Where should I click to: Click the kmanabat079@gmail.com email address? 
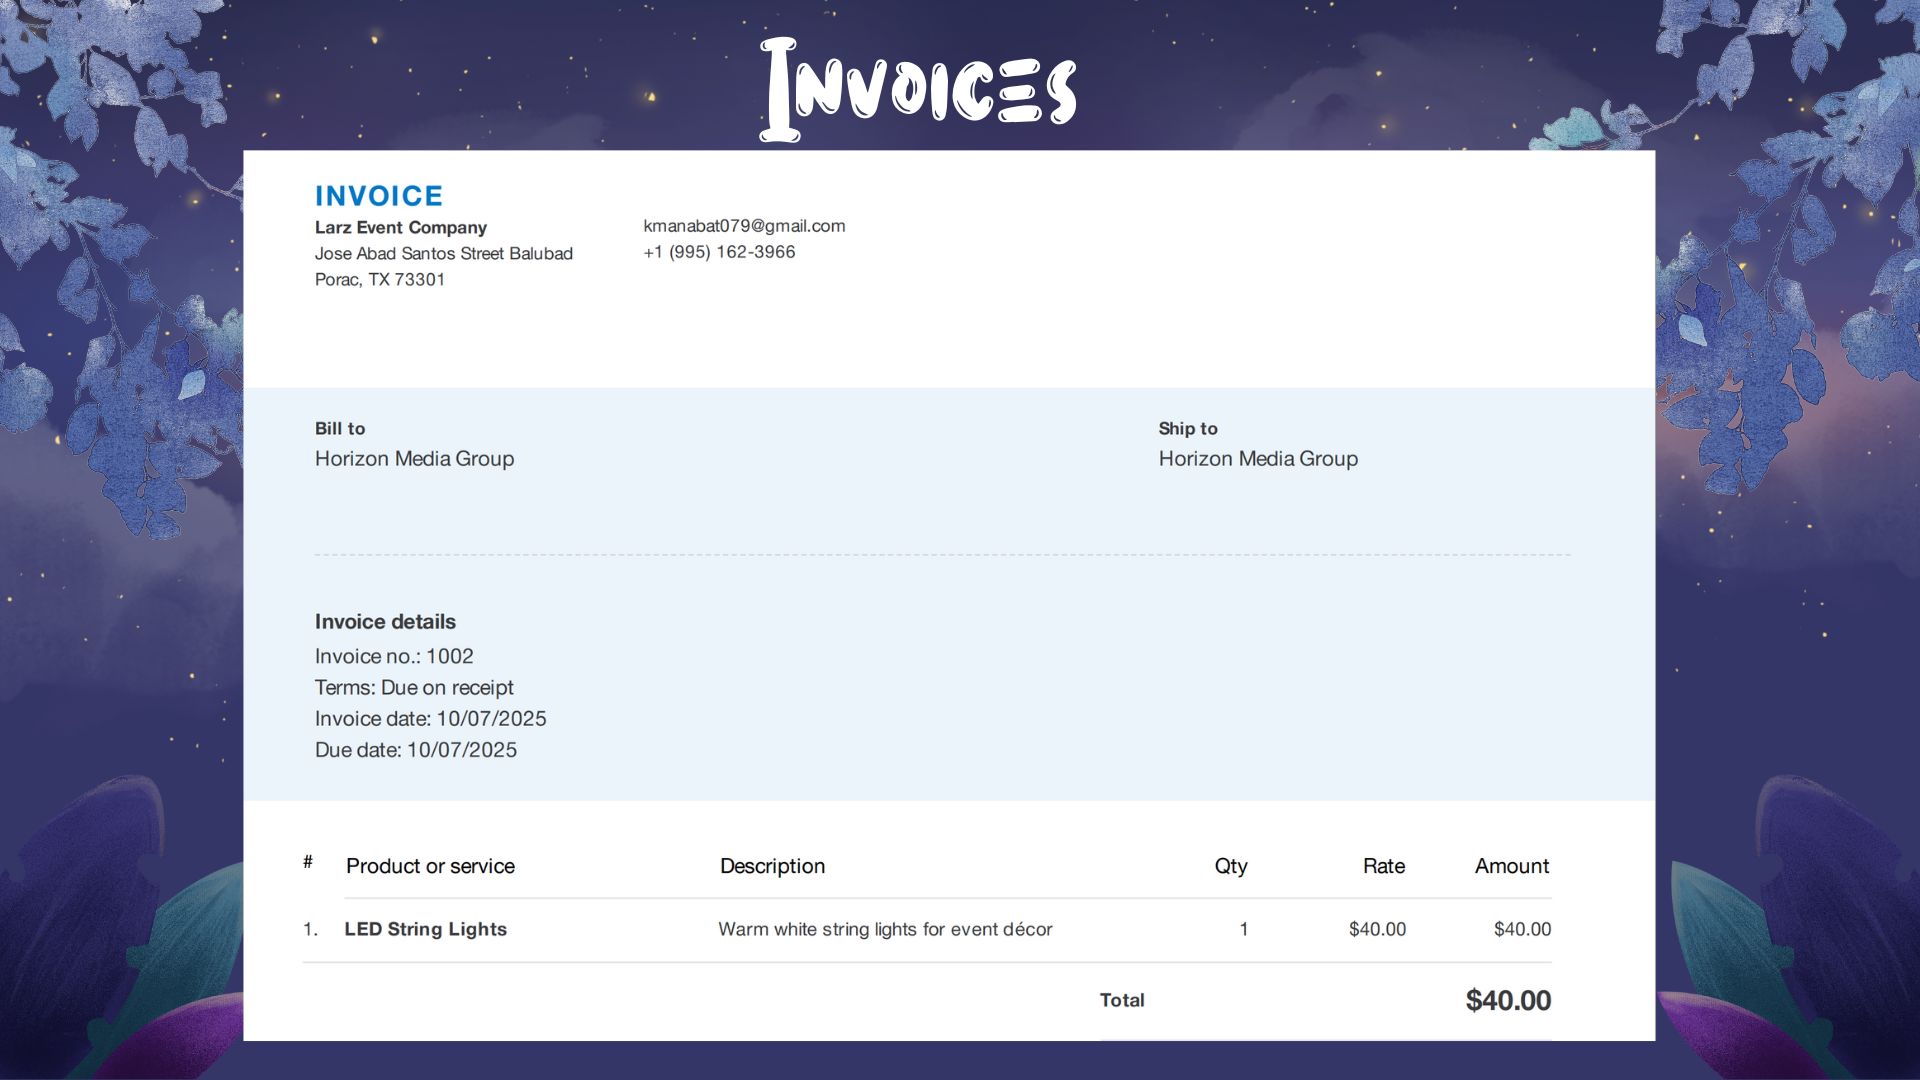(x=744, y=226)
